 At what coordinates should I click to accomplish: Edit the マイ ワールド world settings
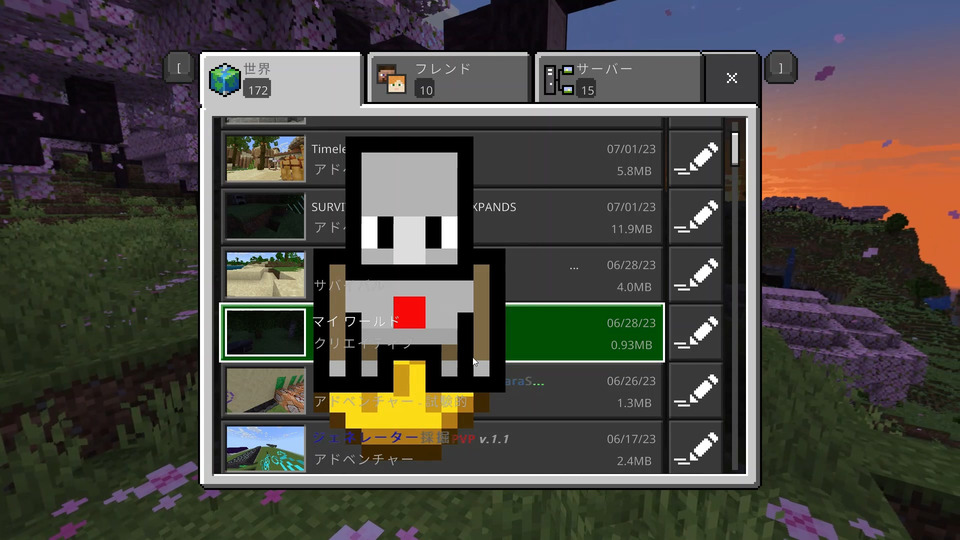696,333
